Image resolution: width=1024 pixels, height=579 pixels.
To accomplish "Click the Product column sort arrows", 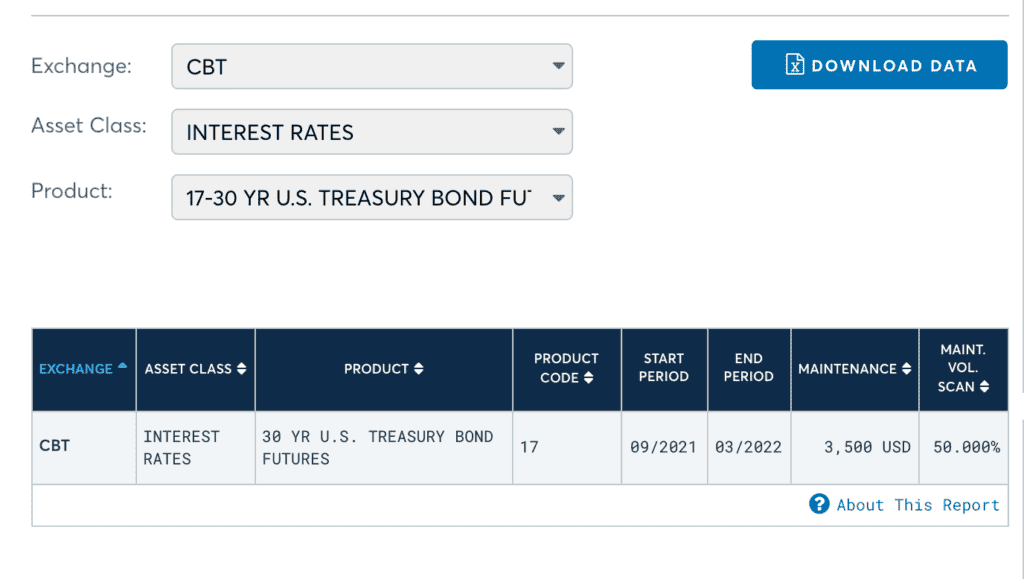I will (x=418, y=369).
